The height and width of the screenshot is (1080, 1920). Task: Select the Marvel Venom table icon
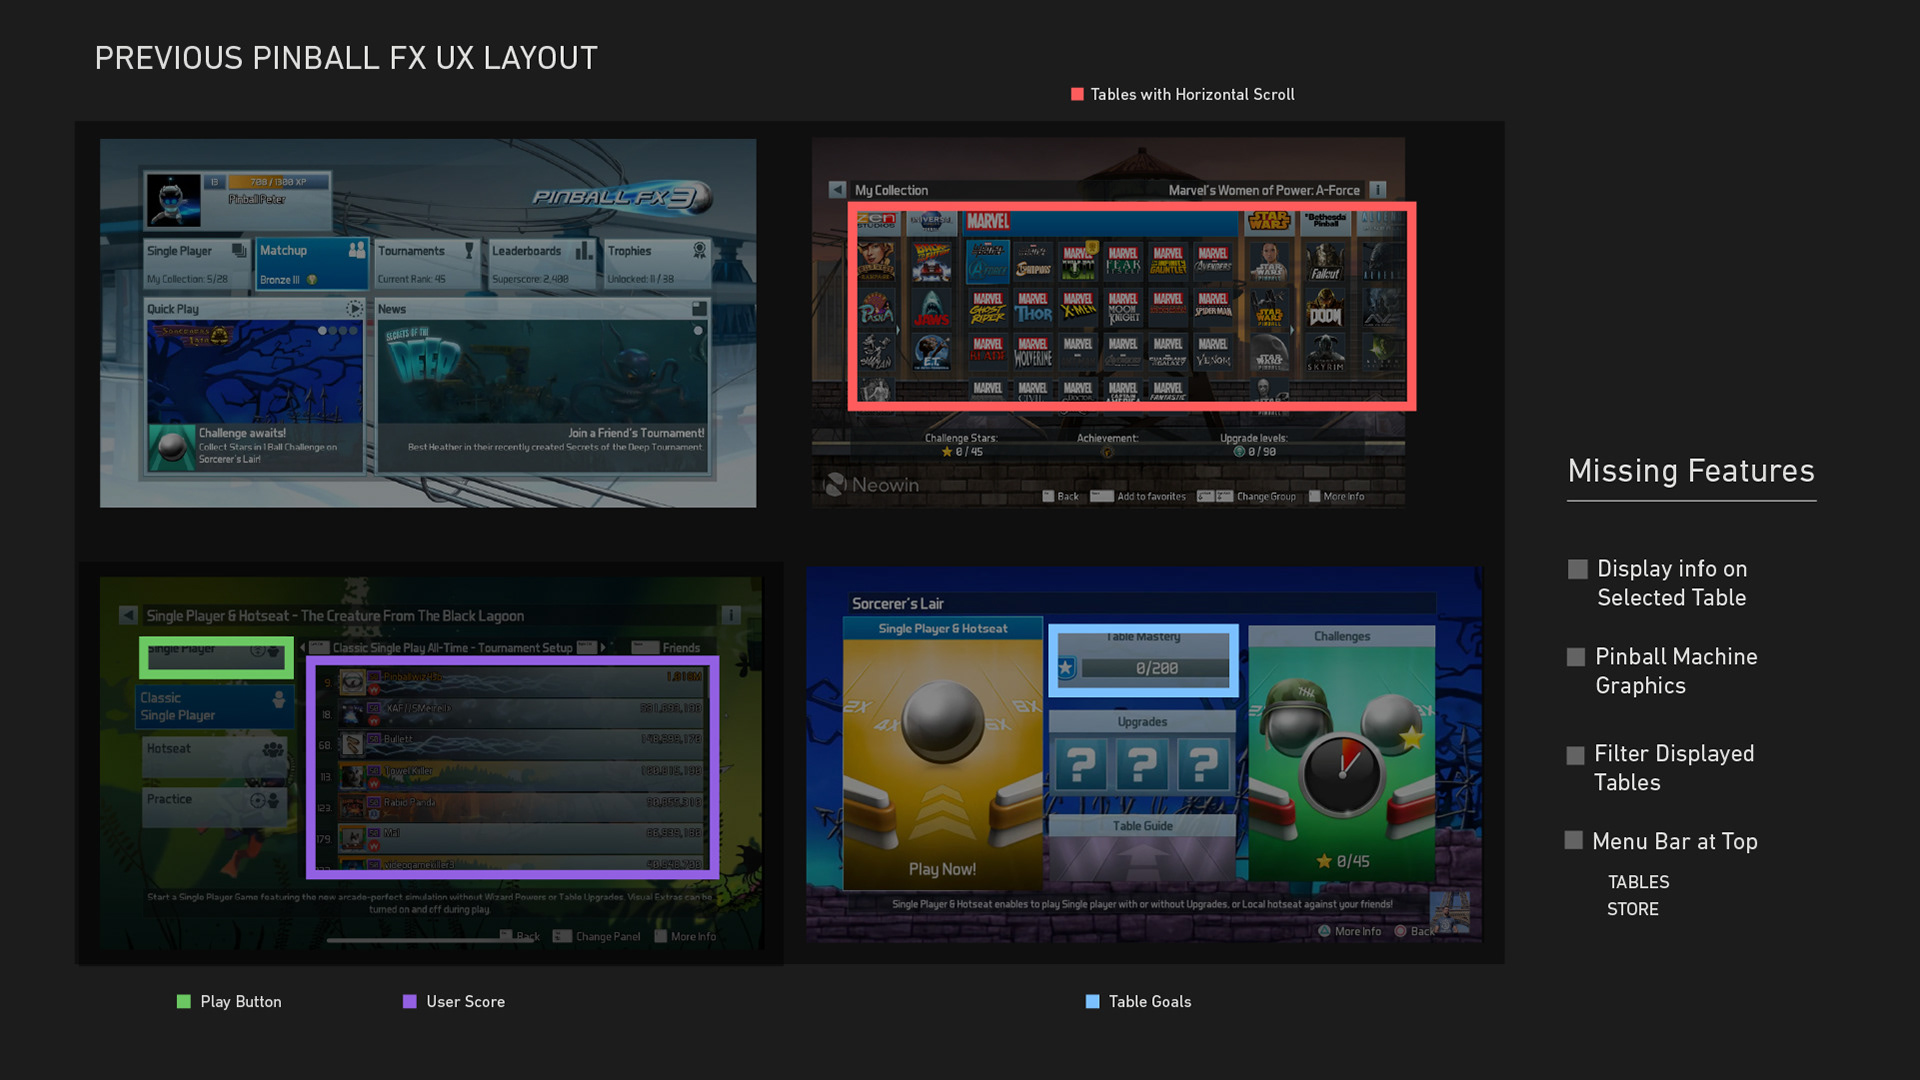tap(1213, 352)
